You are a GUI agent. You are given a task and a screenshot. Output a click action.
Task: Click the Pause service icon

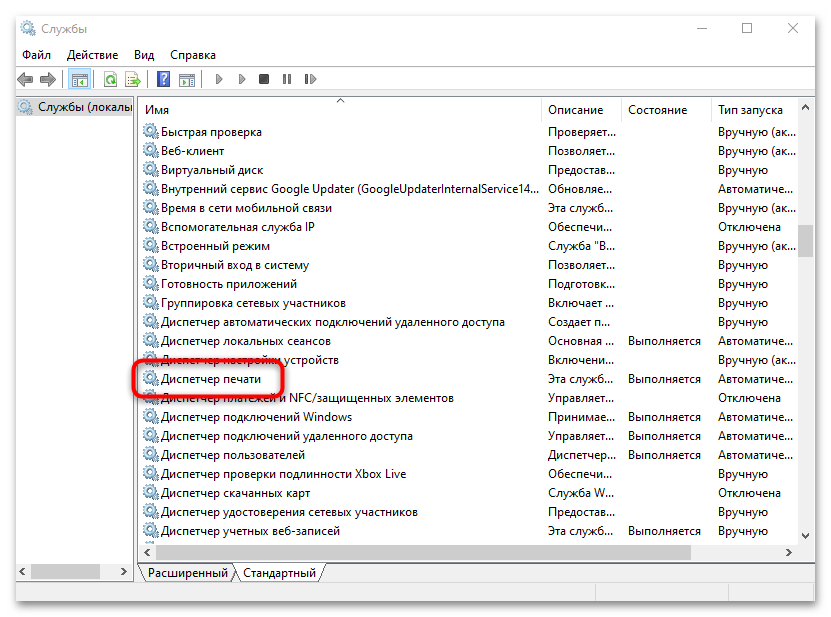pyautogui.click(x=286, y=79)
